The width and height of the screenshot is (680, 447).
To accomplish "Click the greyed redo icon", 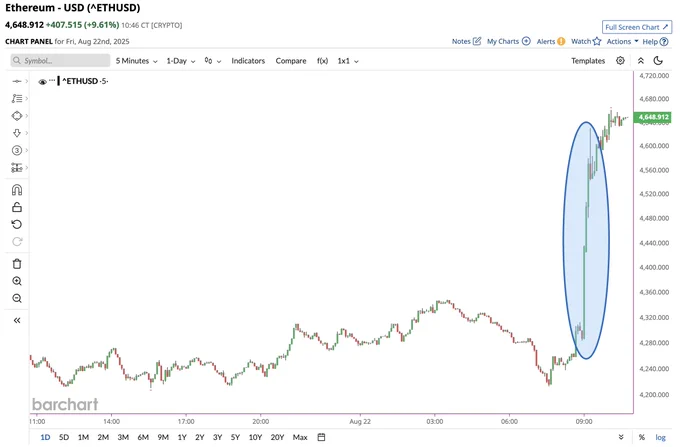I will [16, 241].
